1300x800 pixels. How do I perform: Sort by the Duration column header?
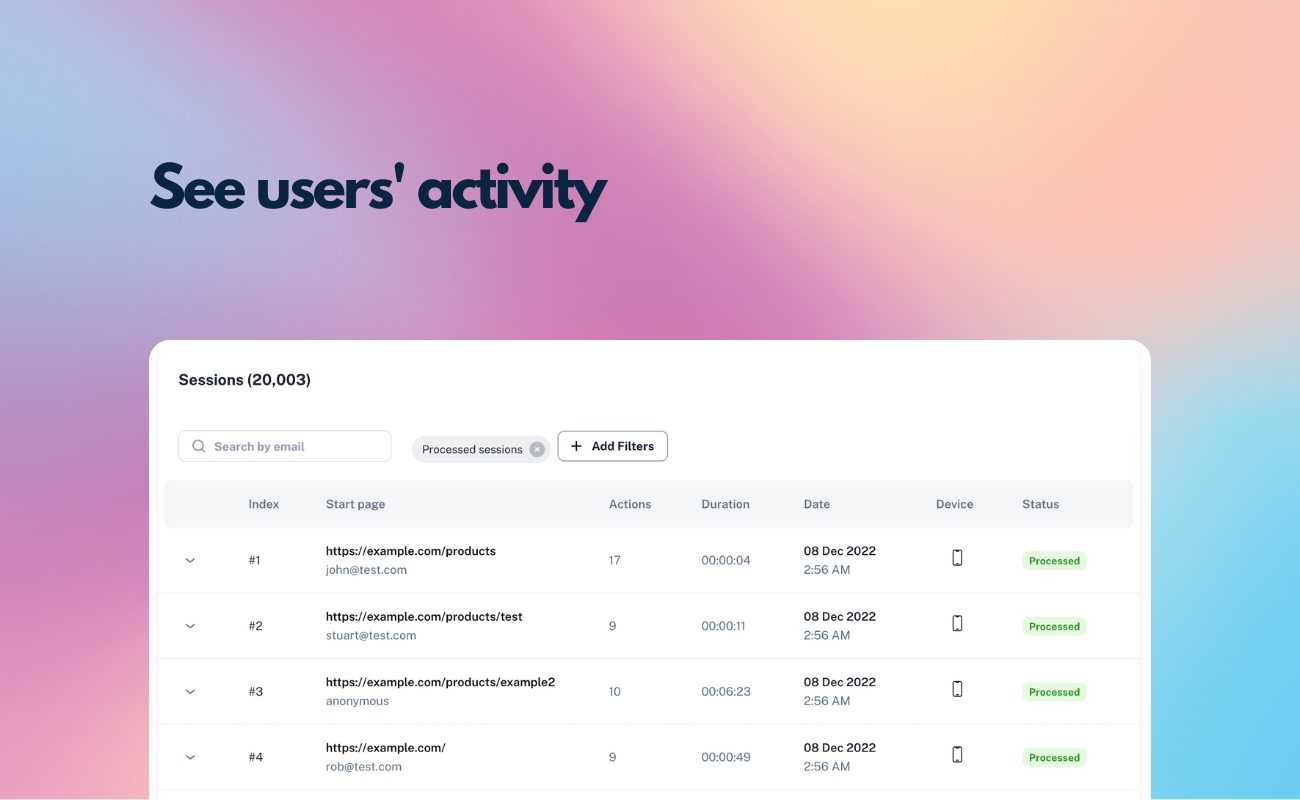[x=725, y=504]
